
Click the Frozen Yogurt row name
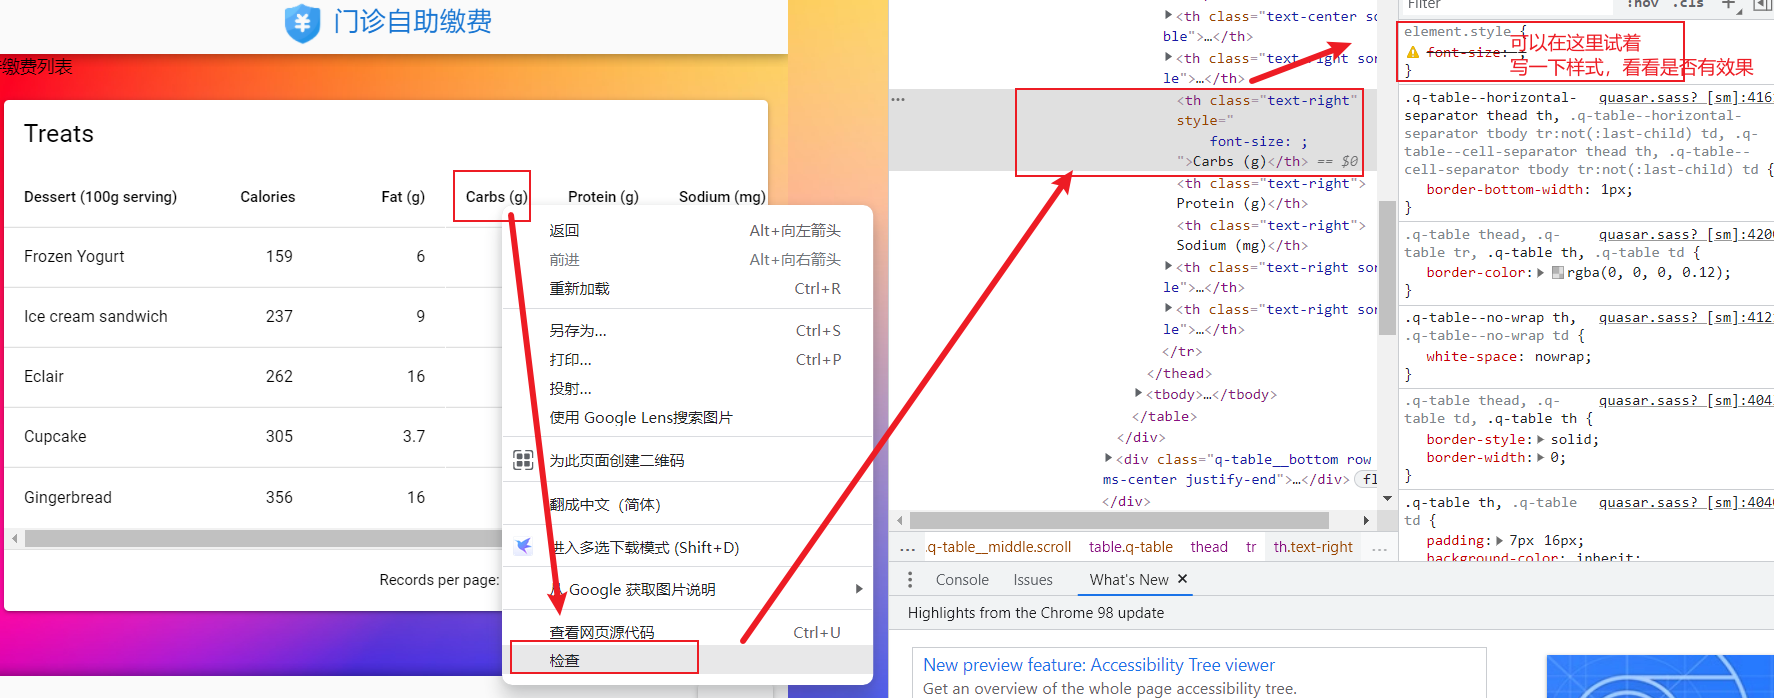[74, 256]
